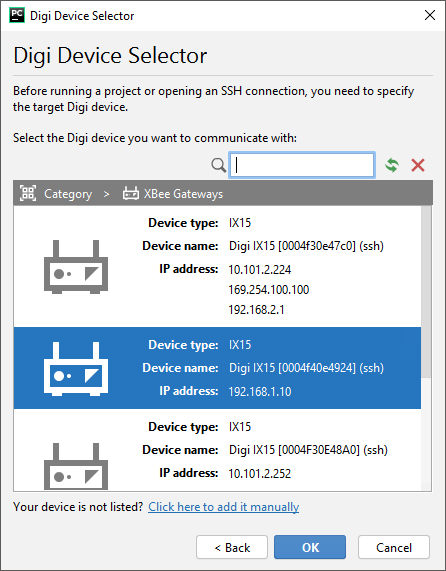Click the Category grid icon in breadcrumb
Viewport: 446px width, 571px height.
pos(28,193)
